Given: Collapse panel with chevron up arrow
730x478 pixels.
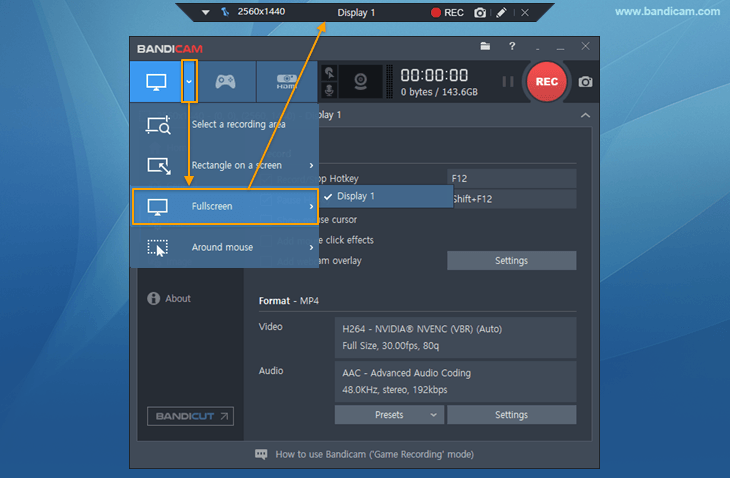Looking at the screenshot, I should click(x=585, y=115).
